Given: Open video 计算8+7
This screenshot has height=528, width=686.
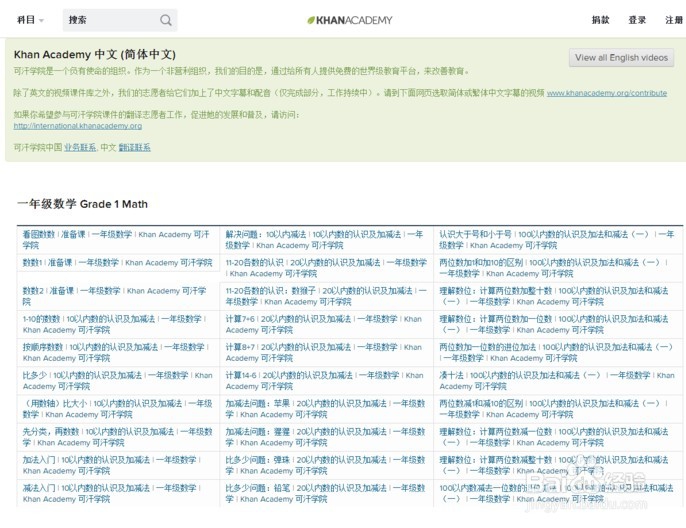Looking at the screenshot, I should (x=324, y=353).
